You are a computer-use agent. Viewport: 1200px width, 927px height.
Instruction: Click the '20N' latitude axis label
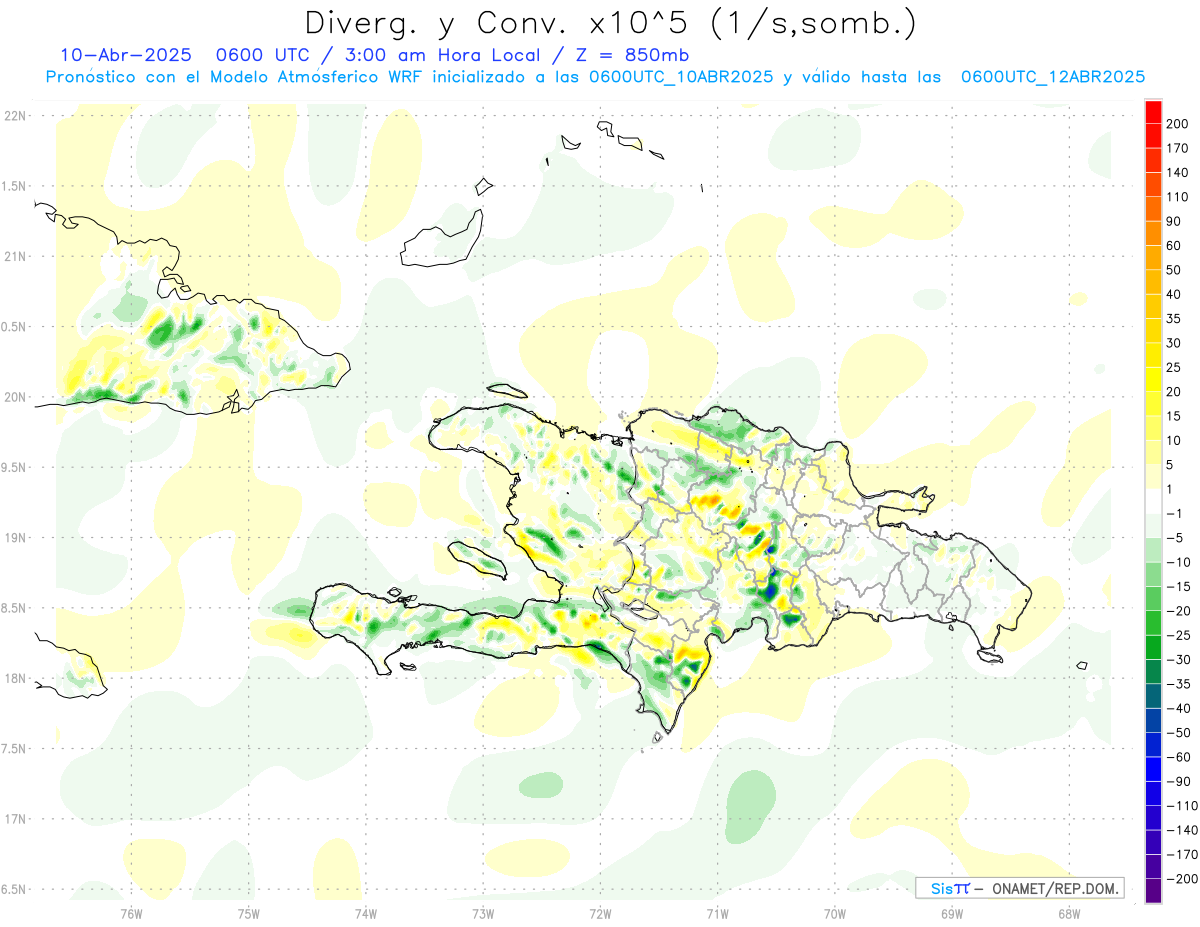tap(14, 397)
